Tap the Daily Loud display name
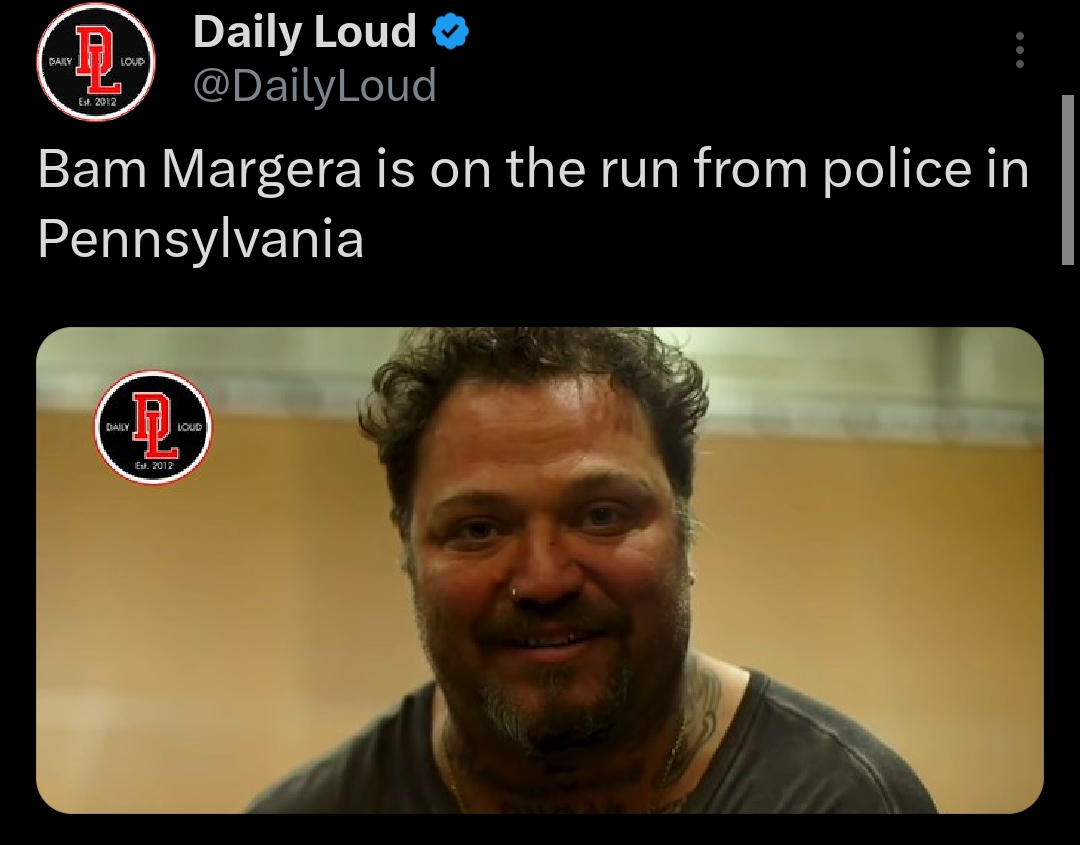The width and height of the screenshot is (1080, 845). (304, 32)
